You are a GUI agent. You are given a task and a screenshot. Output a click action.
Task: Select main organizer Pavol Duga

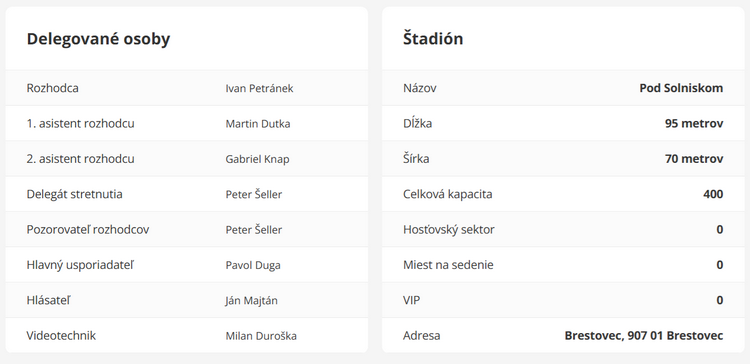pos(253,265)
